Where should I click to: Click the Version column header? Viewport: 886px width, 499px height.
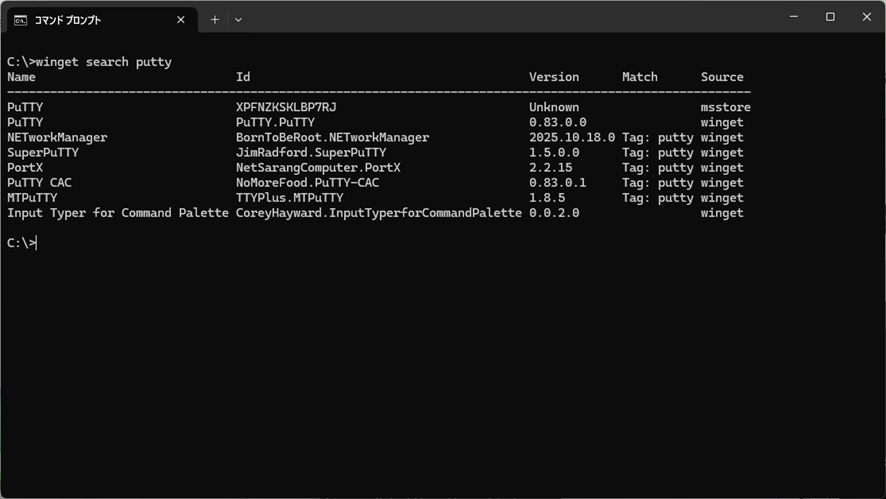point(554,77)
